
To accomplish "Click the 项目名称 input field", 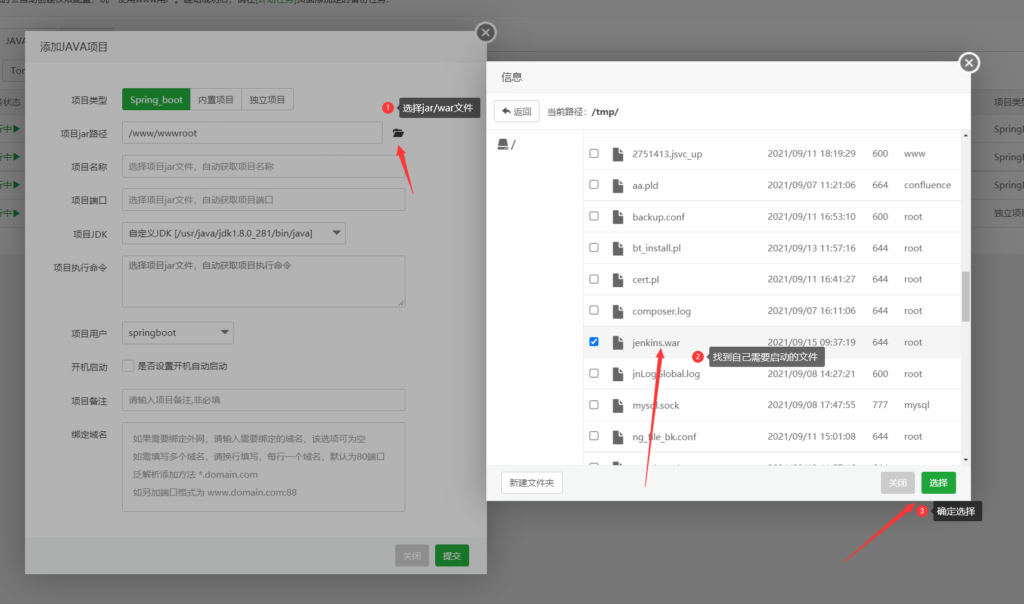I will tap(263, 167).
